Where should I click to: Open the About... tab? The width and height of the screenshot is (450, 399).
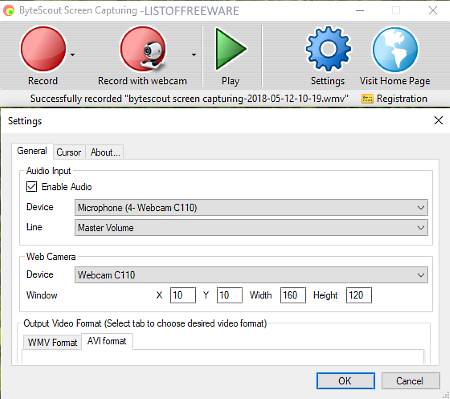tap(105, 152)
